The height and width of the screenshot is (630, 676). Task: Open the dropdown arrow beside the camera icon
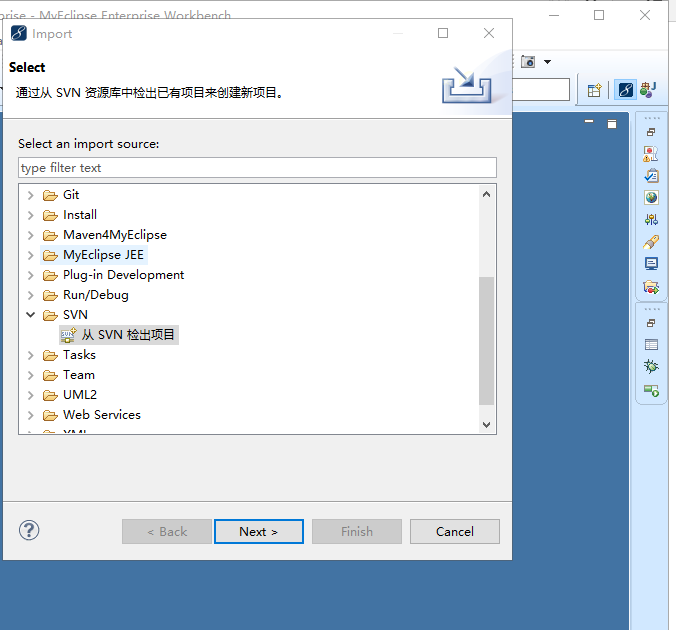pos(547,62)
